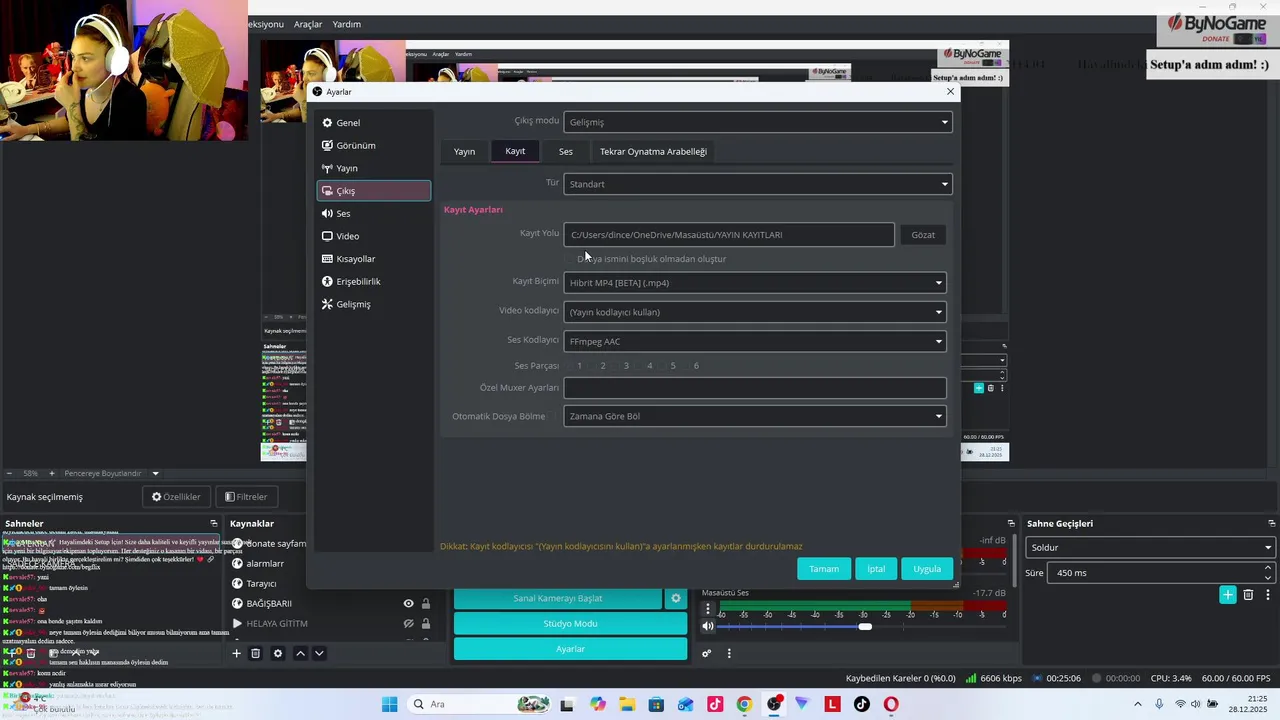Open Yayın category in settings sidebar
This screenshot has height=720, width=1280.
pyautogui.click(x=373, y=168)
